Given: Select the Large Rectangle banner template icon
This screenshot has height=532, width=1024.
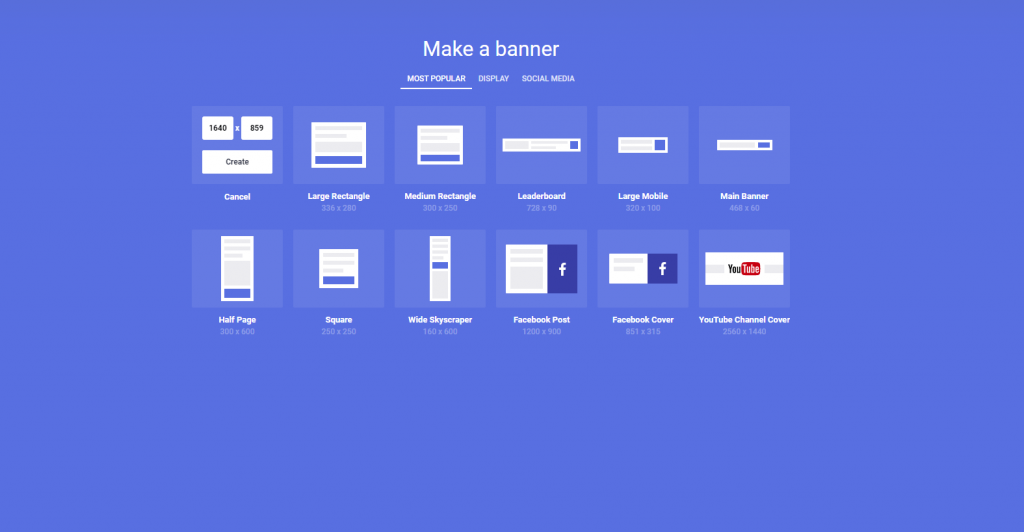Looking at the screenshot, I should tap(338, 144).
